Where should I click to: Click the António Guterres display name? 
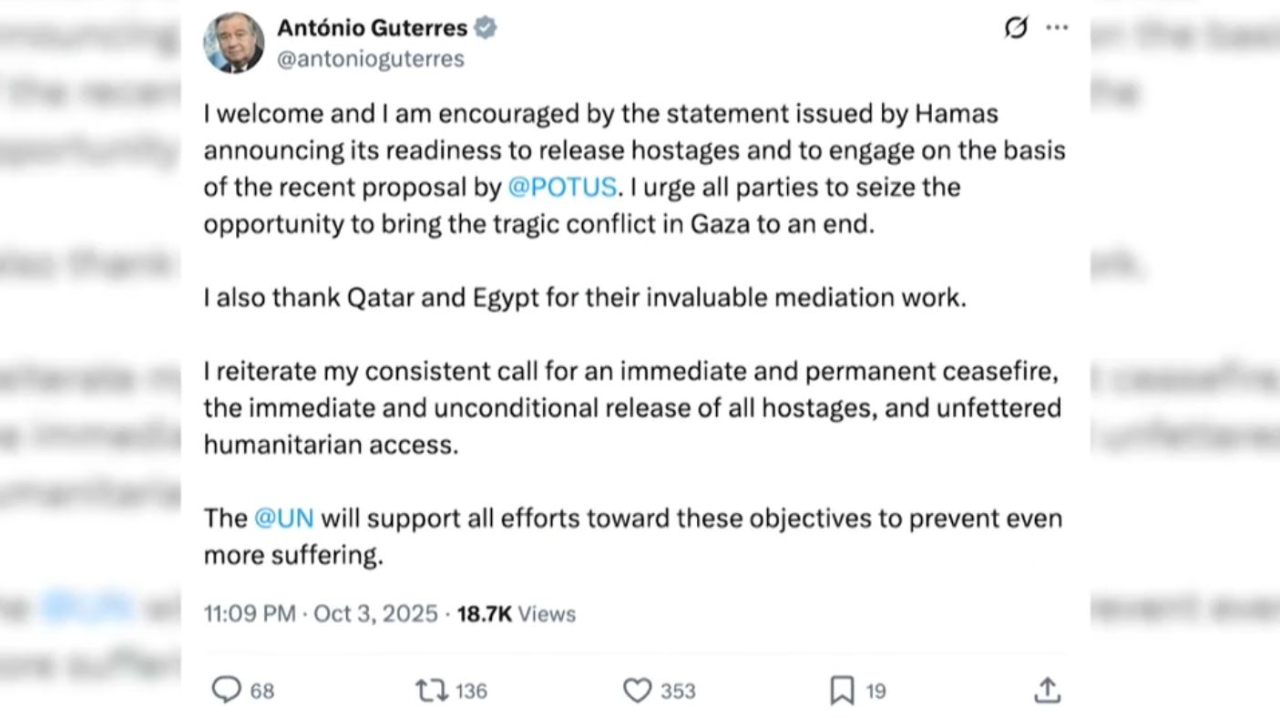372,28
